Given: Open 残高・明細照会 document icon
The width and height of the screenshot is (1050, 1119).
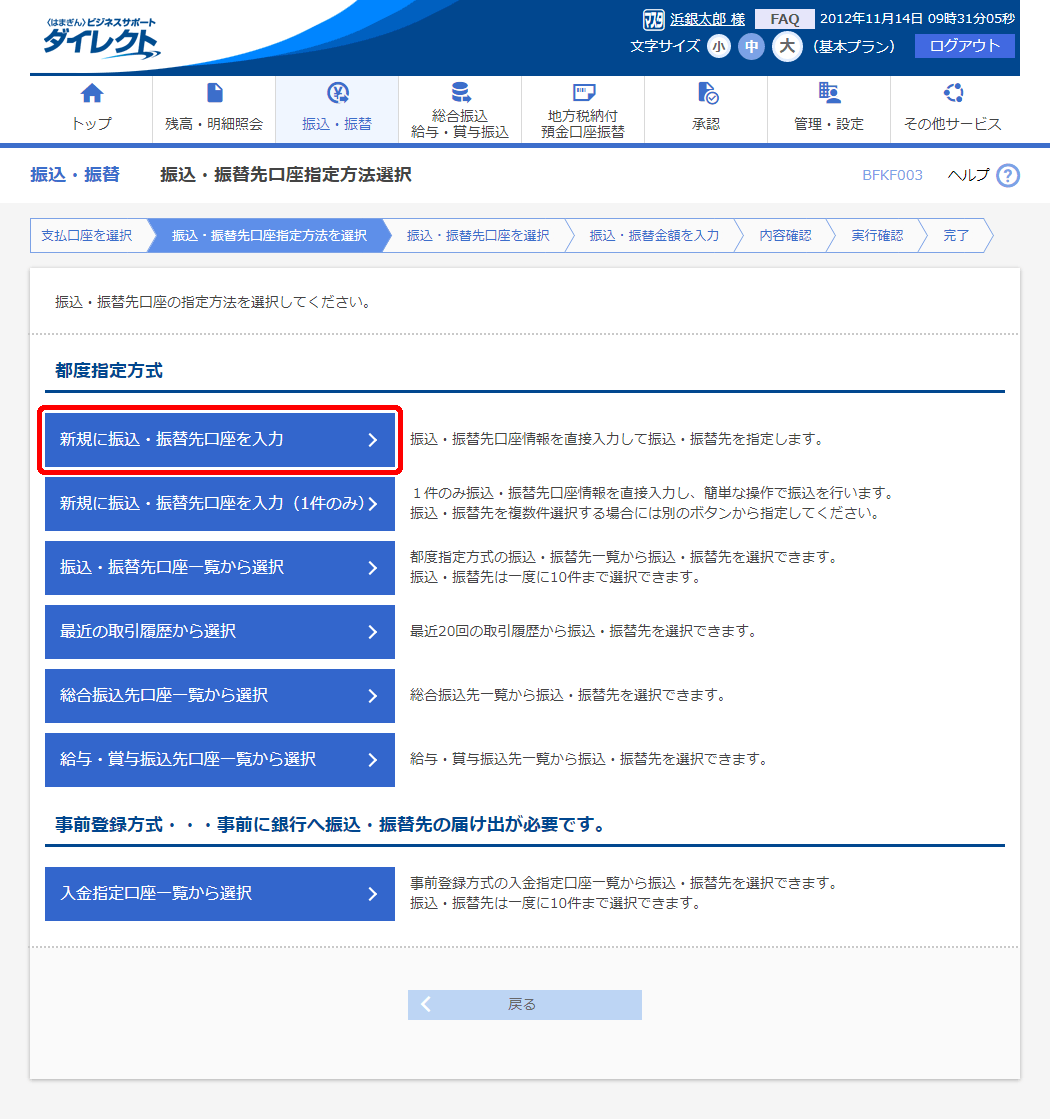Looking at the screenshot, I should coord(214,94).
